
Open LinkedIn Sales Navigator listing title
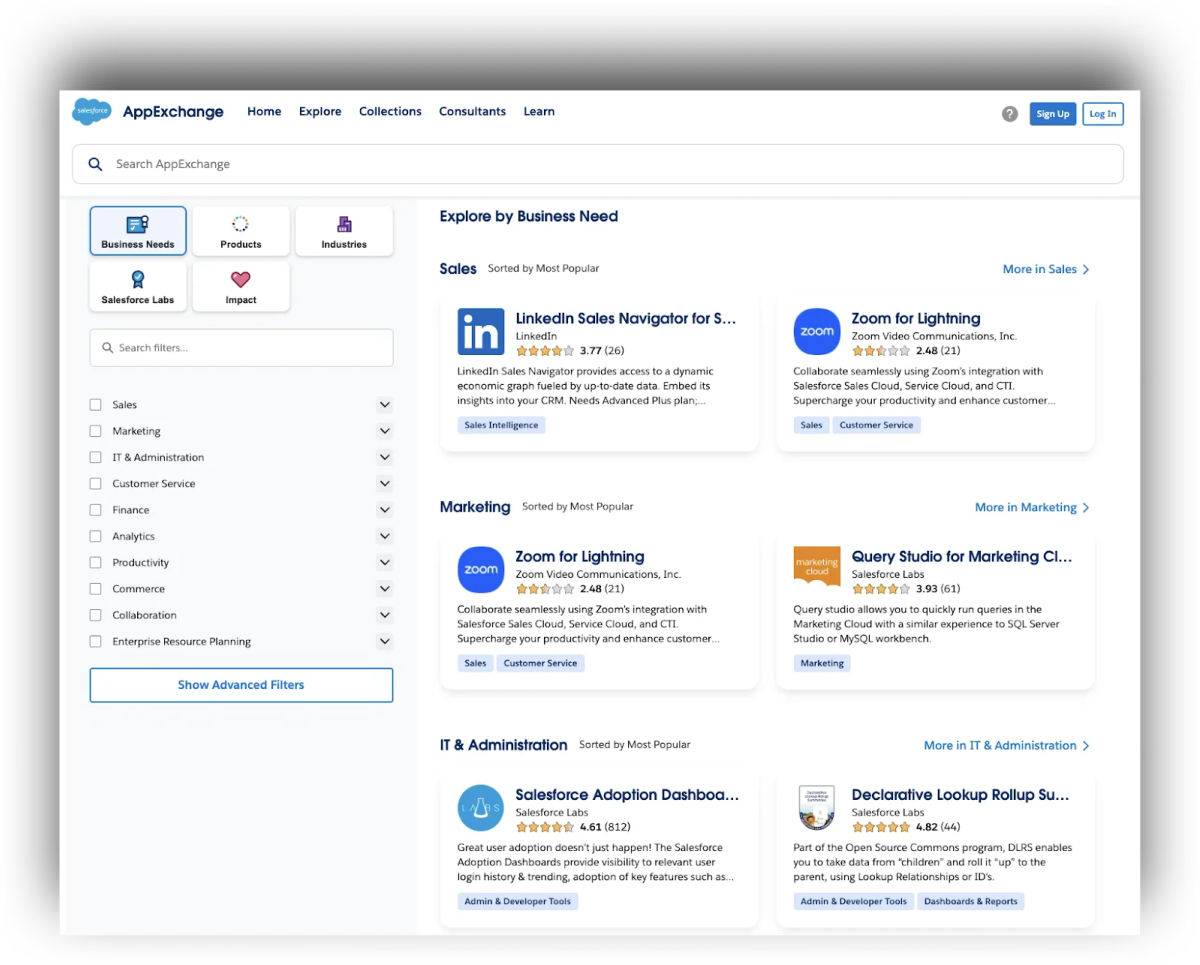626,319
